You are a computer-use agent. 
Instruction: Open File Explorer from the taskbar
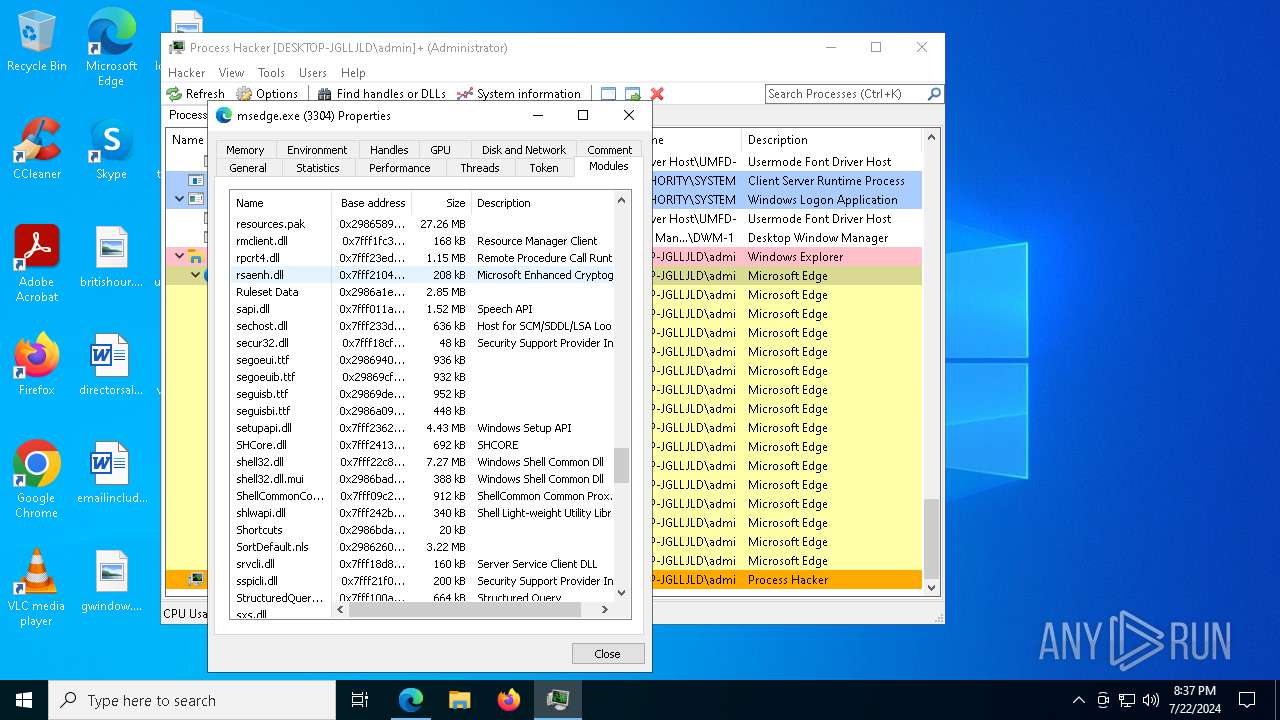460,700
